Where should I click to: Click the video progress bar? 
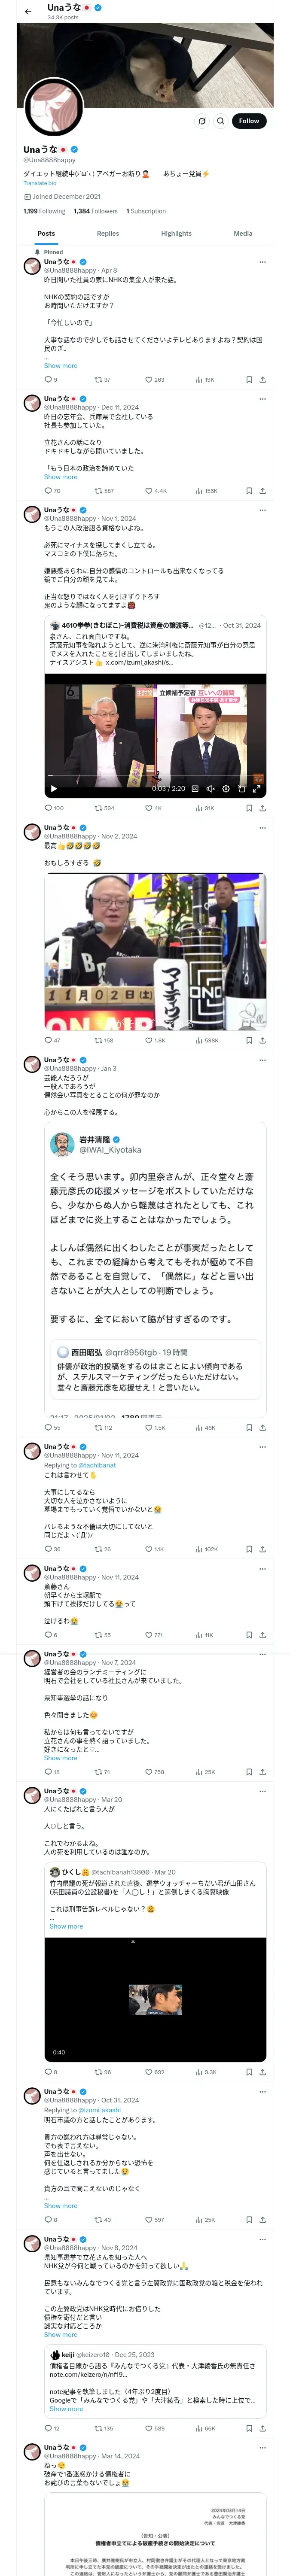click(x=155, y=776)
